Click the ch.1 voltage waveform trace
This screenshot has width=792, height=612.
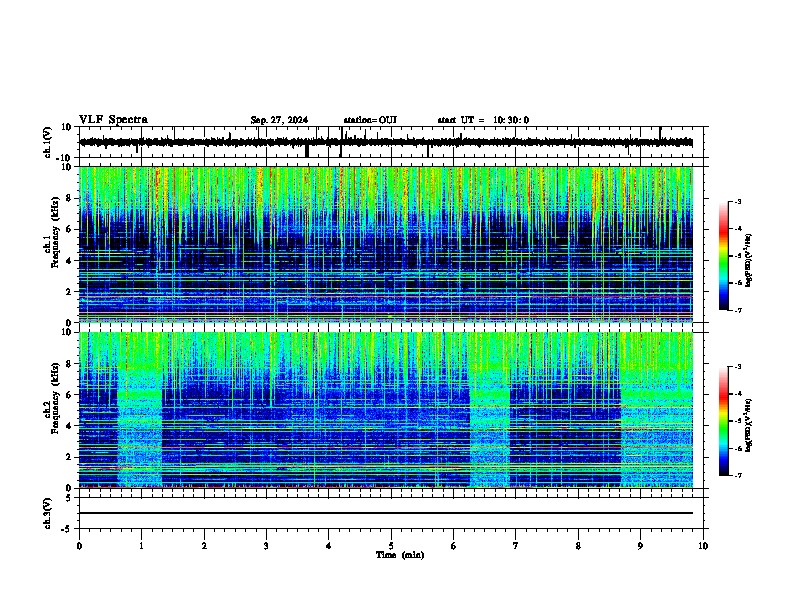(386, 142)
